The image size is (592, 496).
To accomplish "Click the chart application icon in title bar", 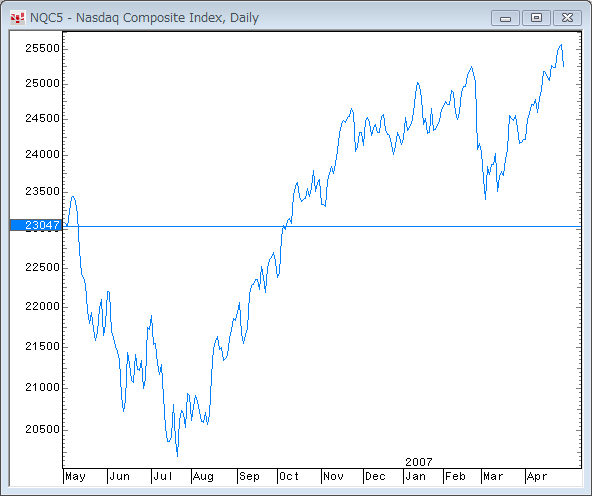I will (17, 18).
